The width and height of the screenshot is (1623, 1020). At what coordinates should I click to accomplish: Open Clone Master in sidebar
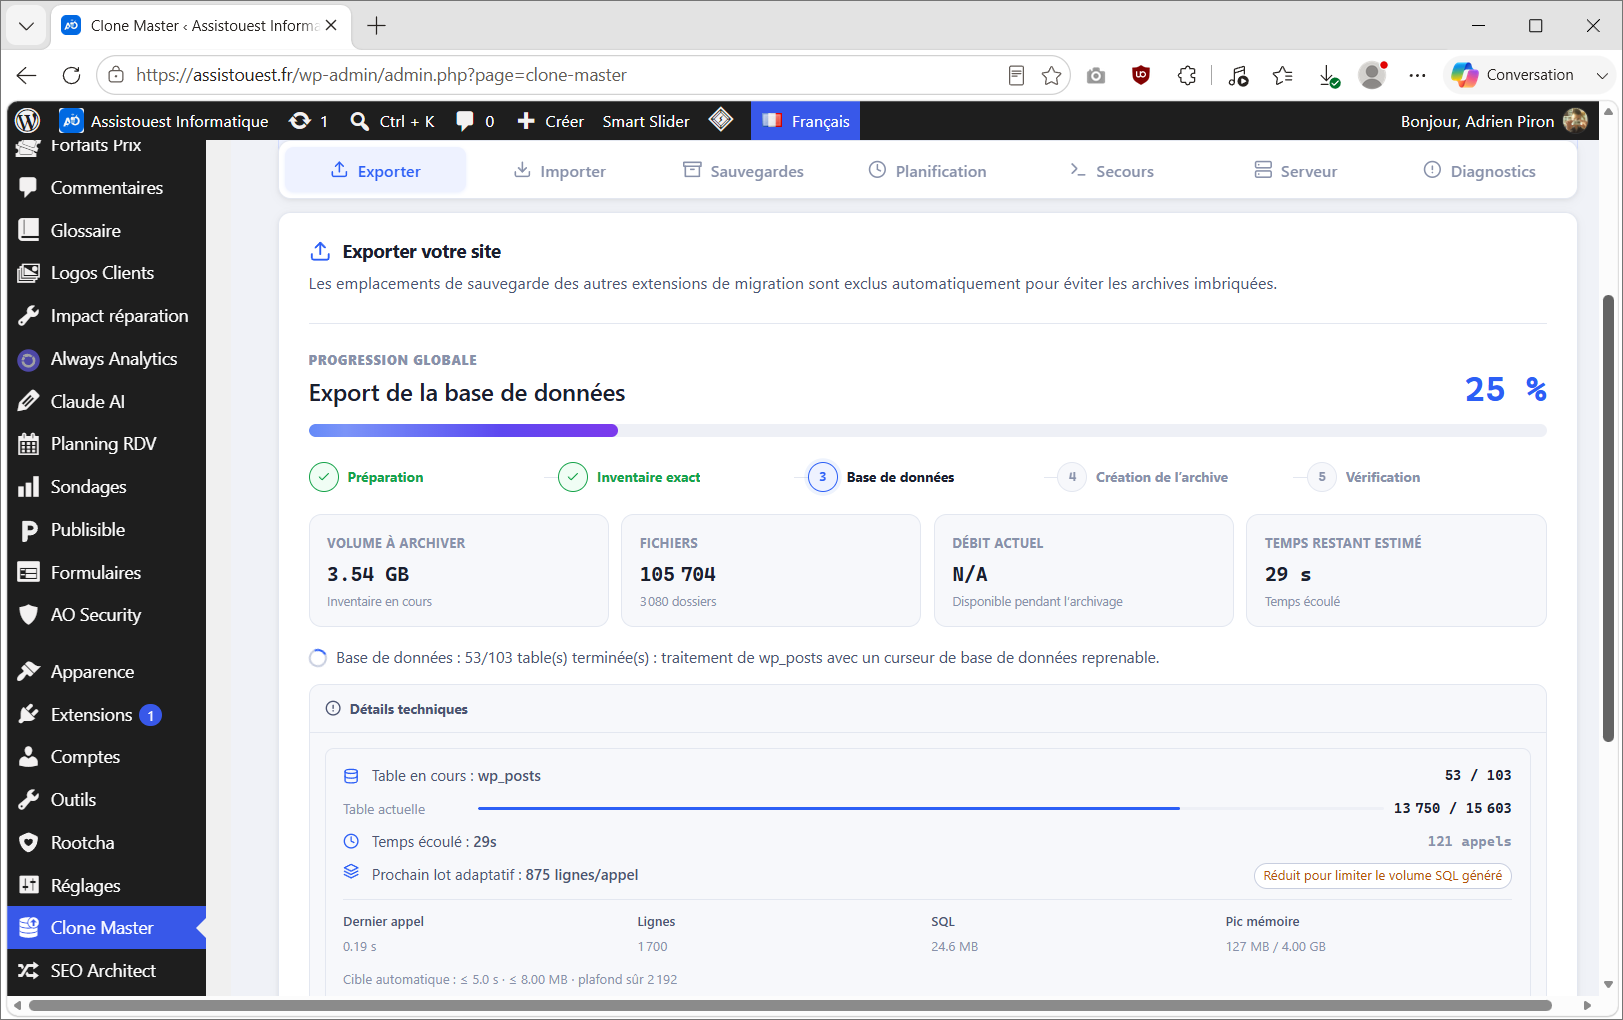[106, 928]
